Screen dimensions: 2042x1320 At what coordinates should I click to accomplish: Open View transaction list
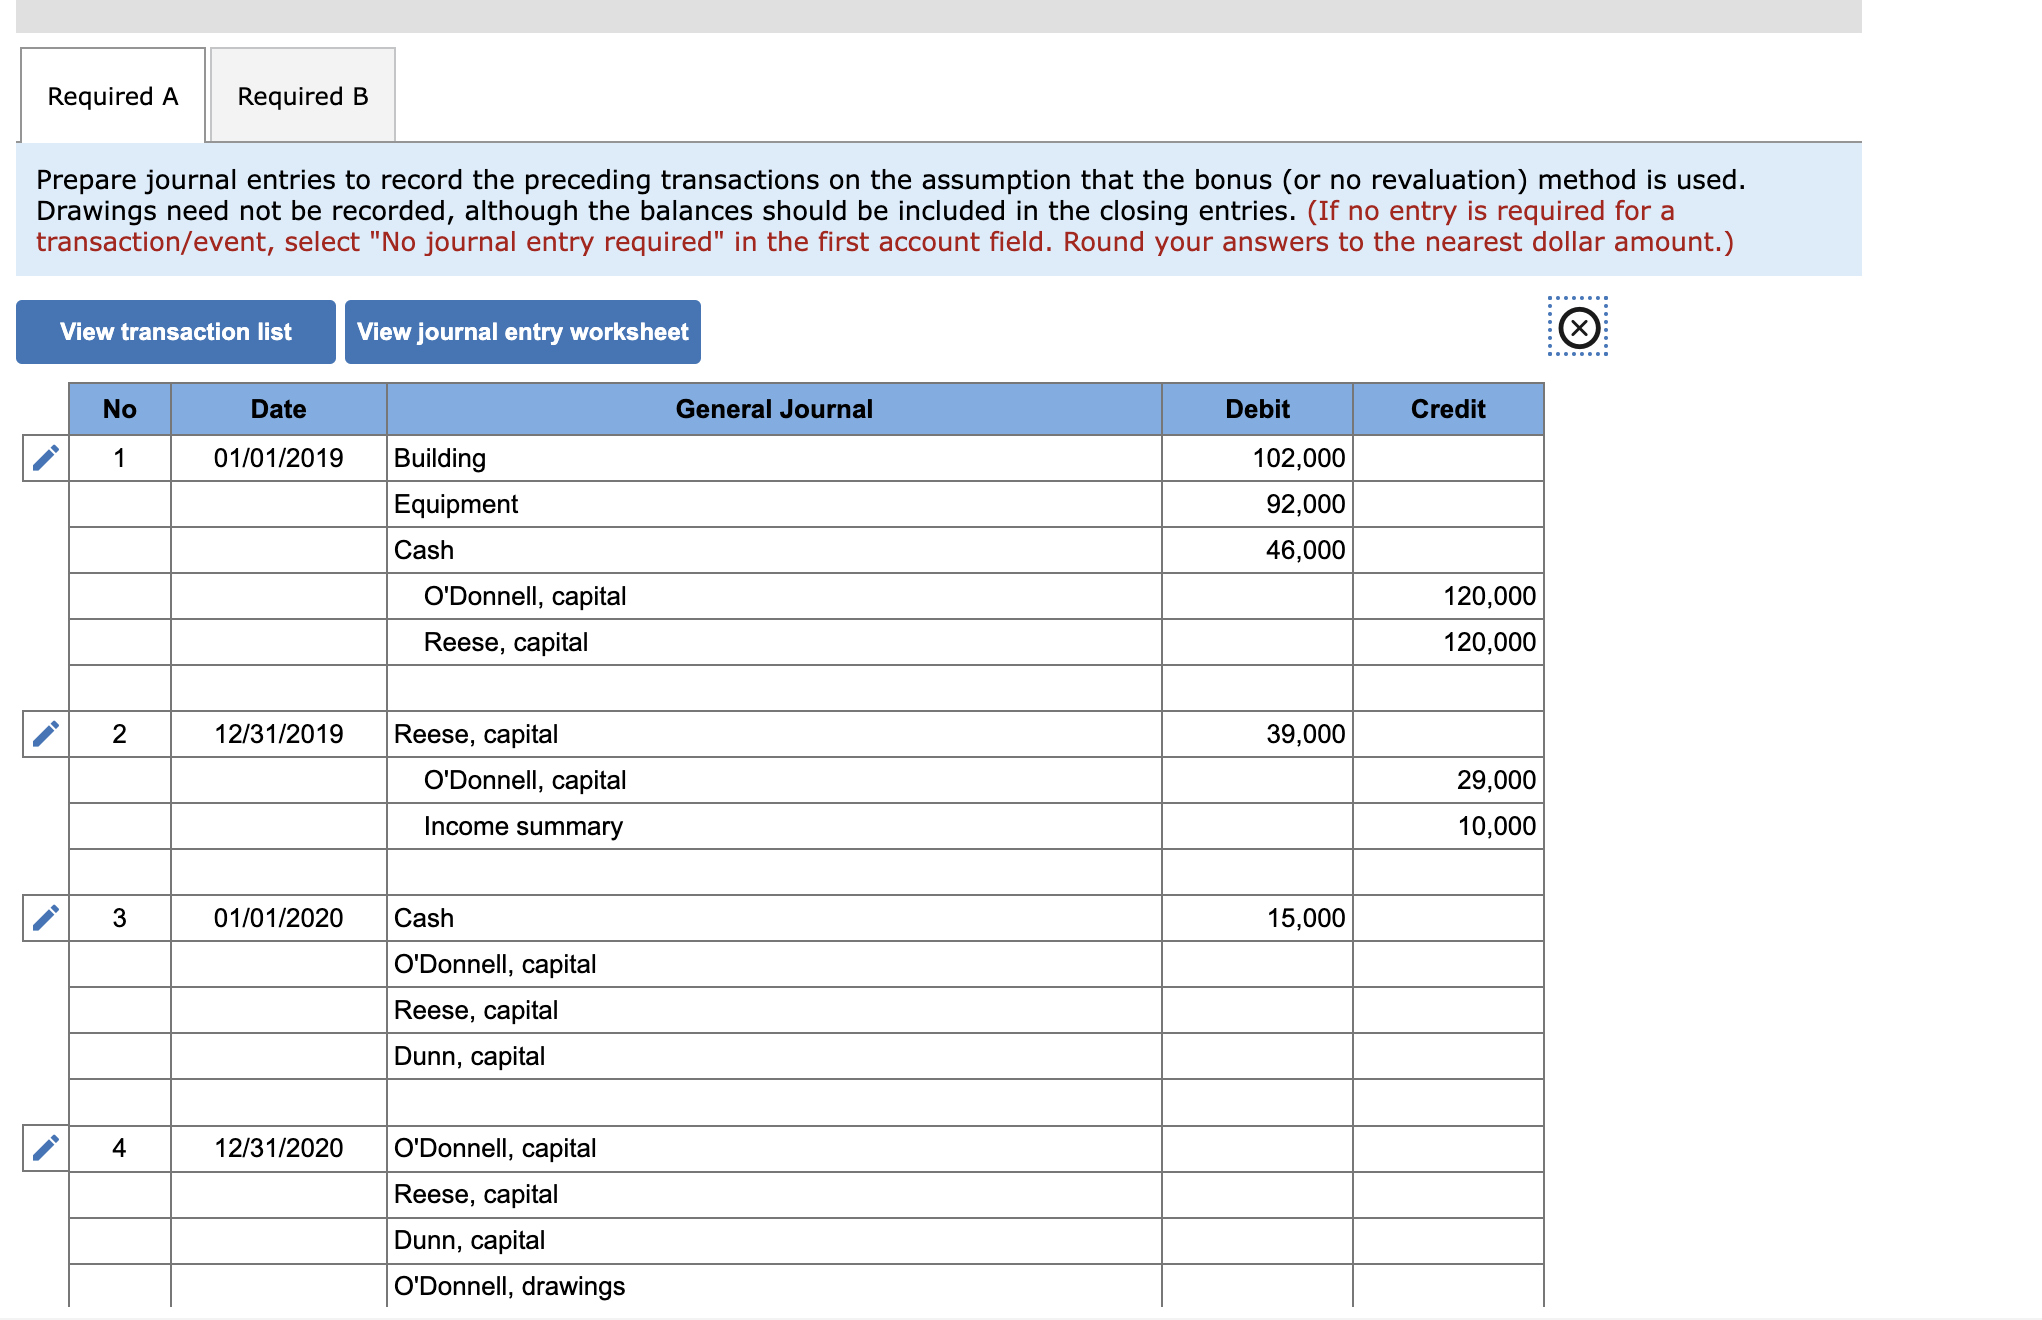tap(176, 332)
